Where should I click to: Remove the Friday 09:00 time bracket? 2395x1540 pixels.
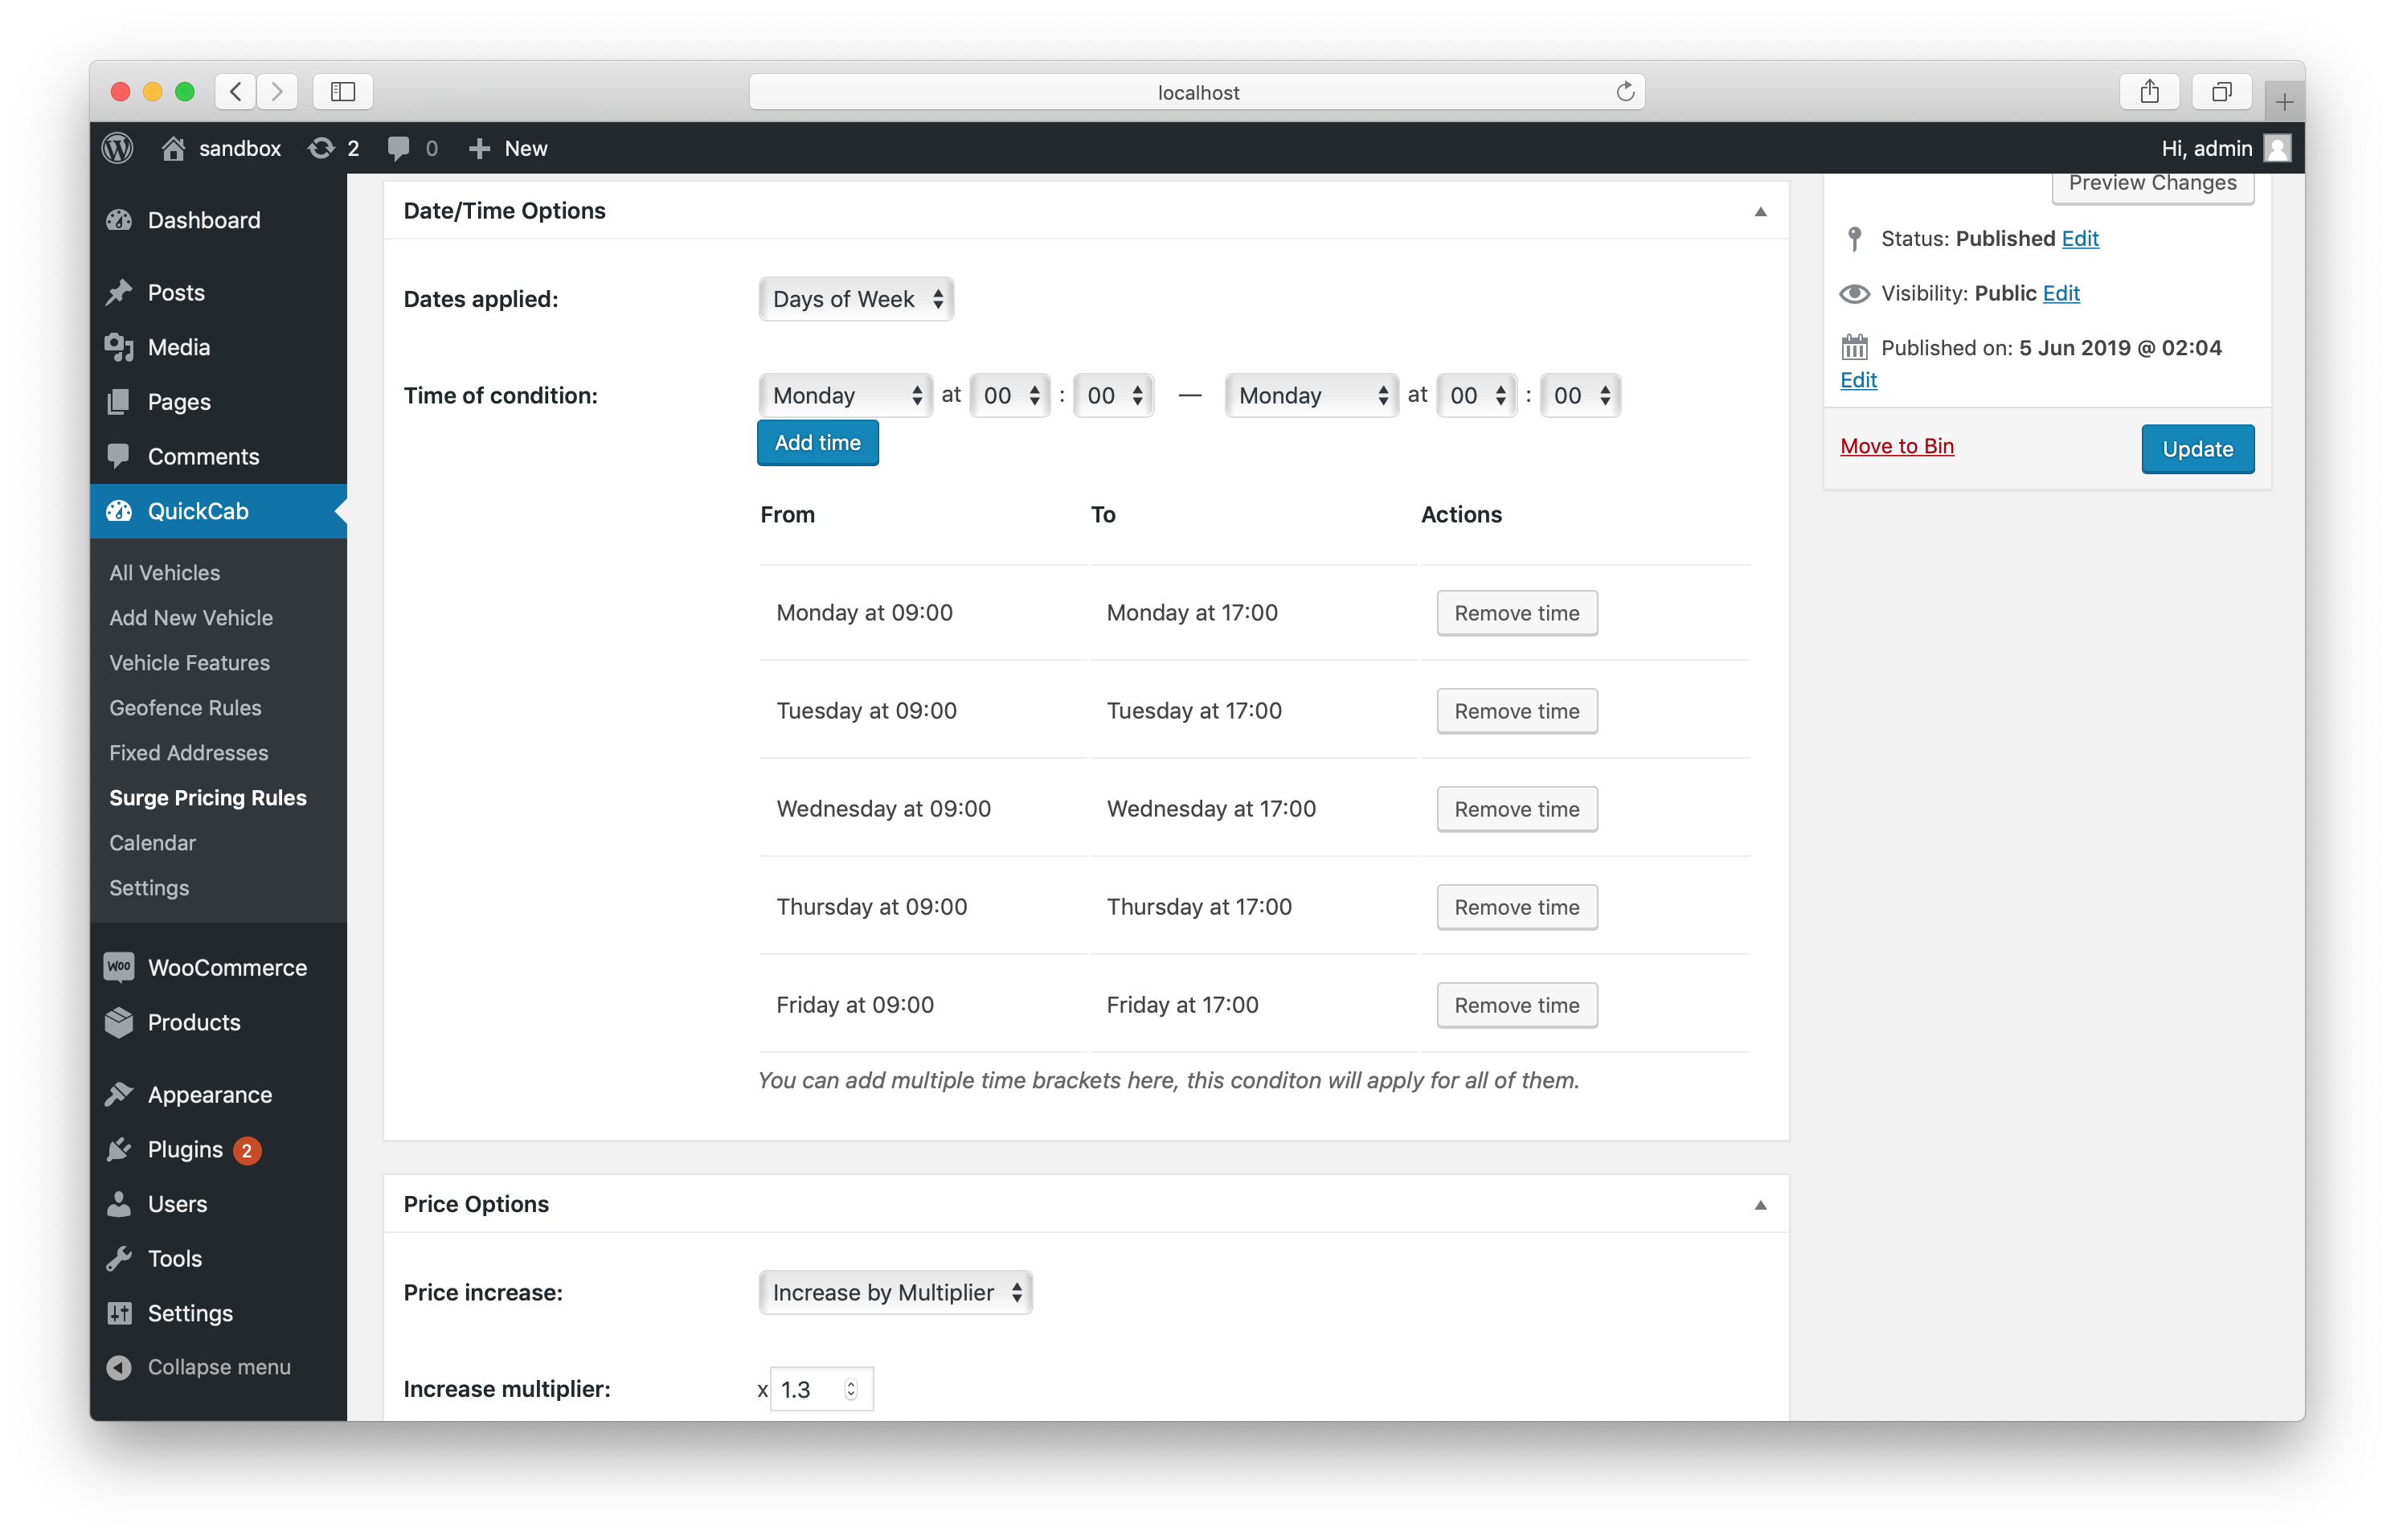(1516, 1005)
